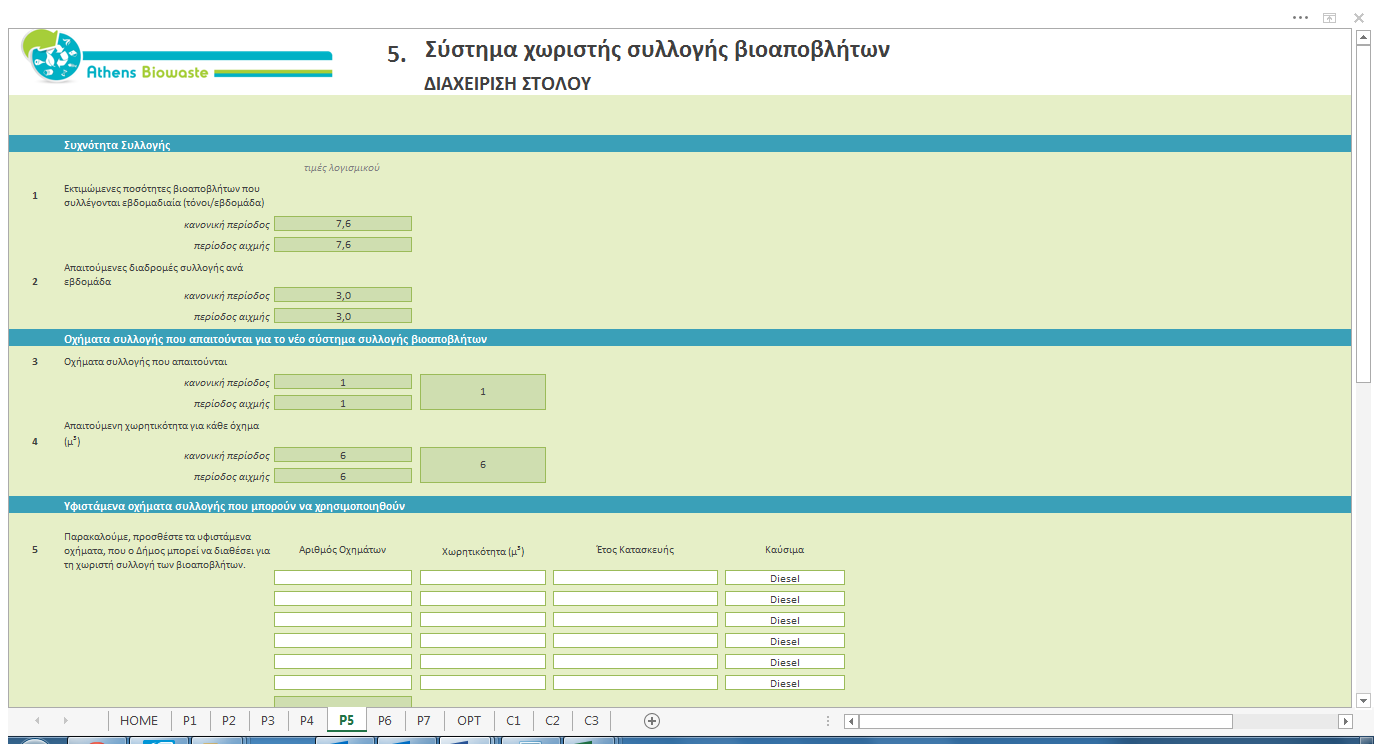Click vertical scrollbar down arrow

coord(1363,701)
